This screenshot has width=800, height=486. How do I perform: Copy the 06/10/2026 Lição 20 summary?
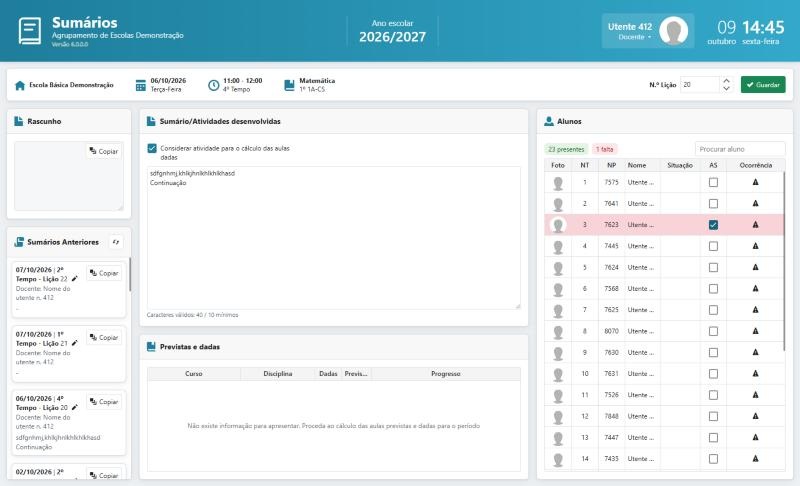104,402
